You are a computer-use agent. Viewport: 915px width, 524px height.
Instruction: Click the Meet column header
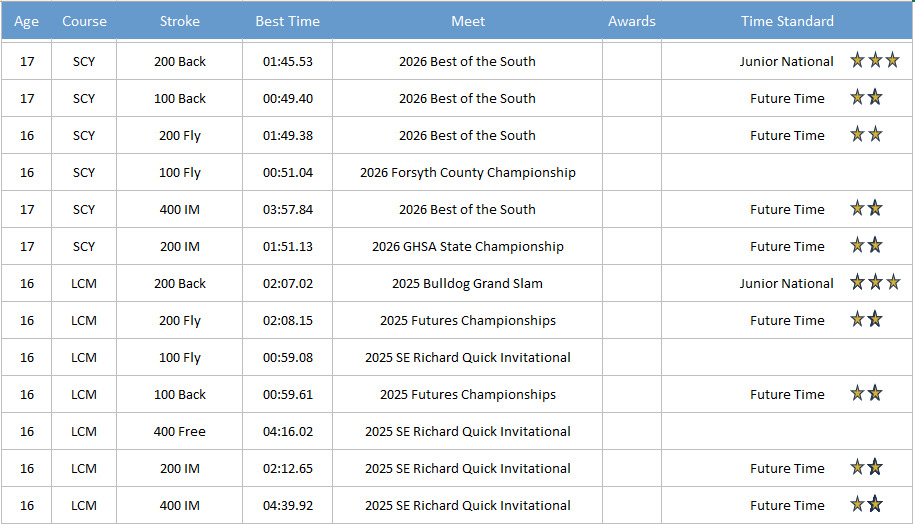coord(467,21)
